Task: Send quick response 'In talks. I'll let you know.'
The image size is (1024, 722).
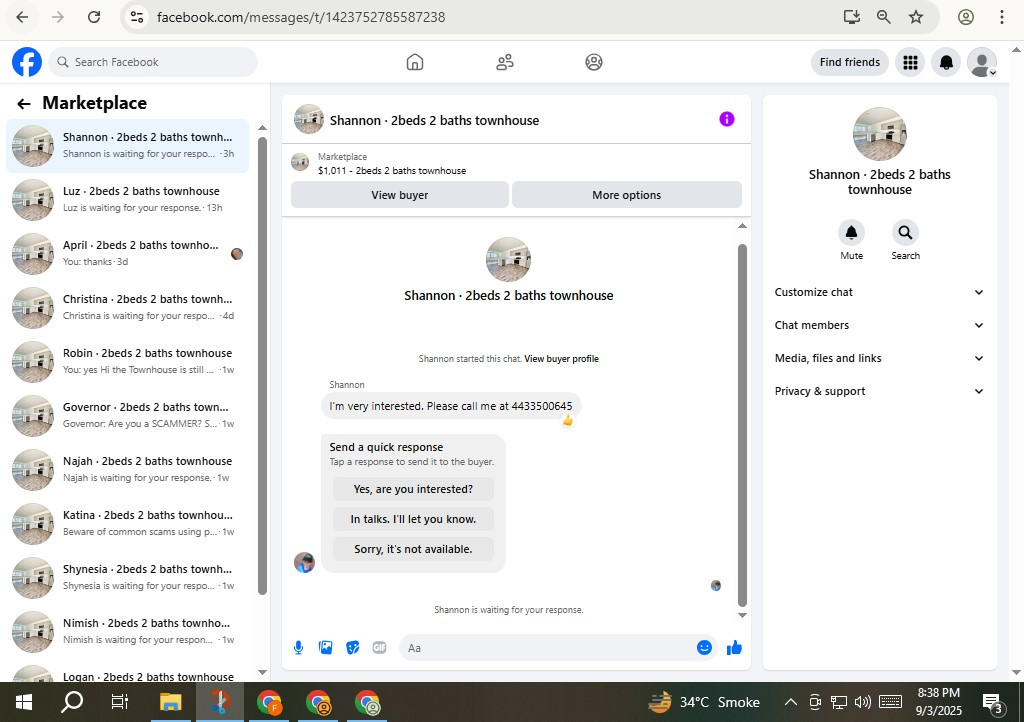Action: [413, 519]
